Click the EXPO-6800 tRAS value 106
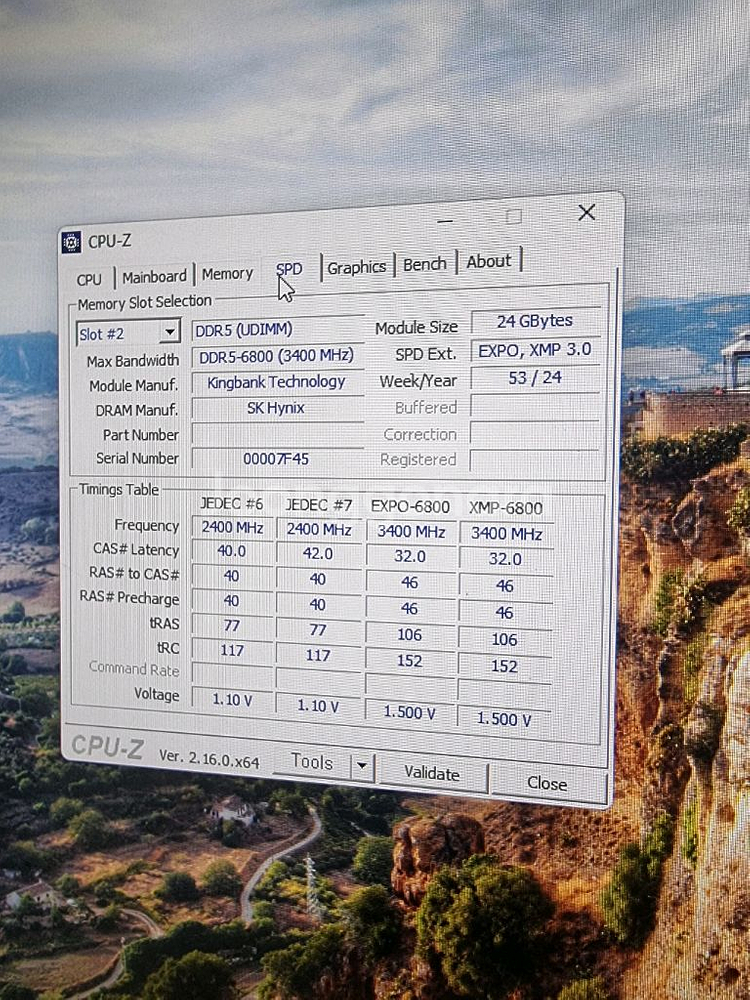 410,635
